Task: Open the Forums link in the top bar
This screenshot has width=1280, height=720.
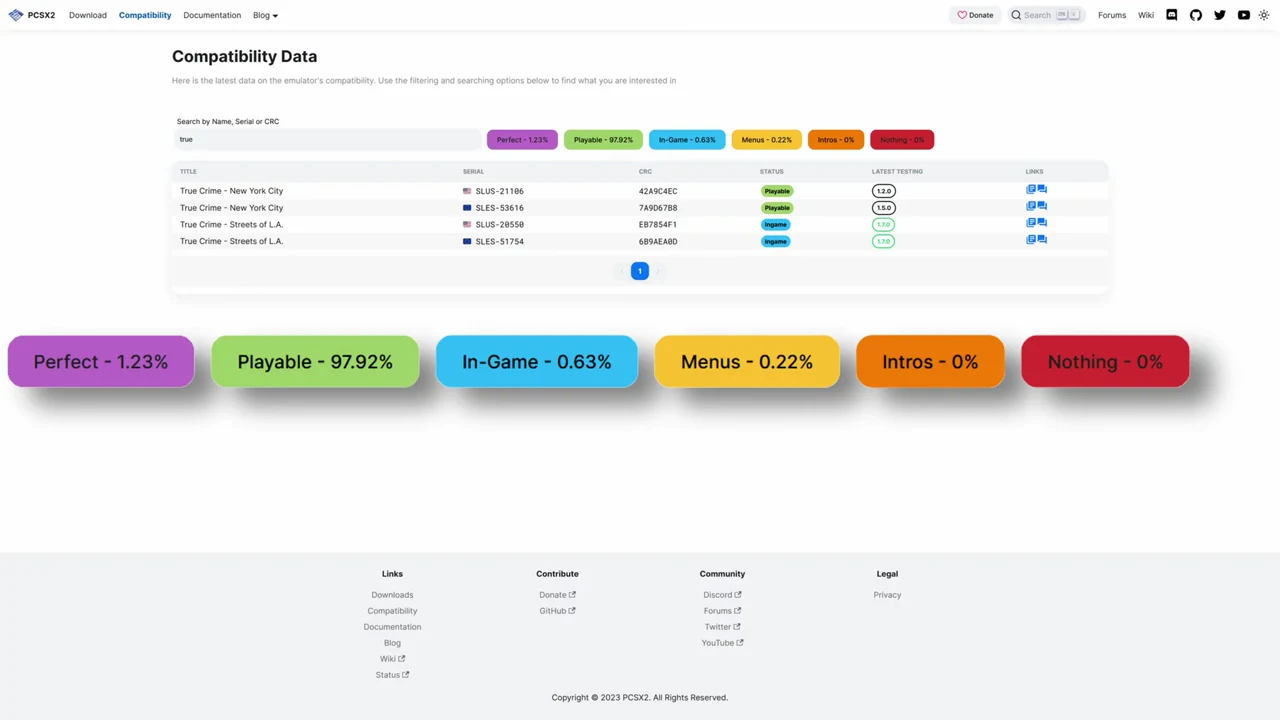Action: [1112, 15]
